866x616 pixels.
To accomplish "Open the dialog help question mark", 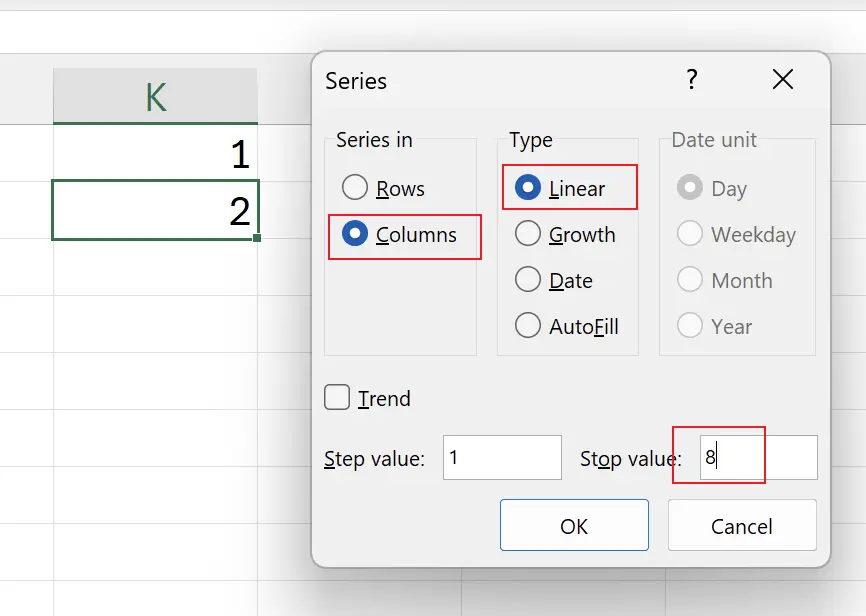I will pyautogui.click(x=691, y=80).
